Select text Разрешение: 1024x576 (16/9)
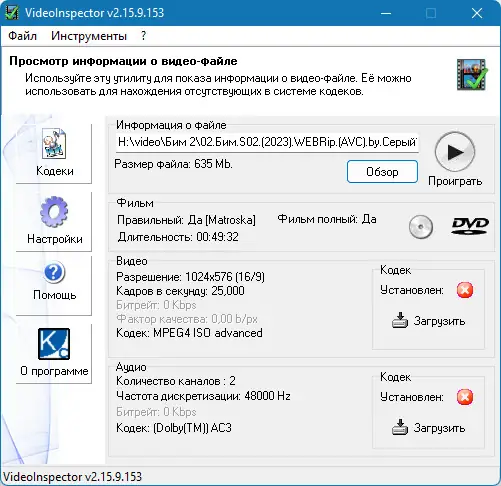501x486 pixels. (x=190, y=277)
